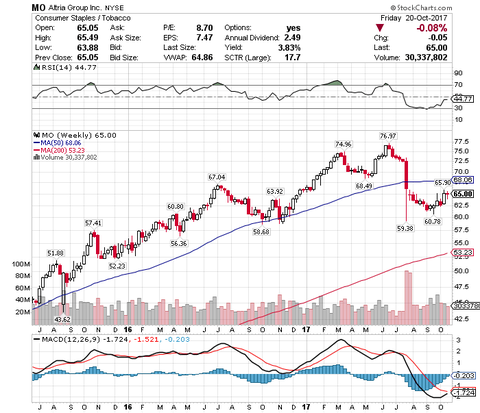
Task: Click the 68.49 low price label
Action: point(364,186)
